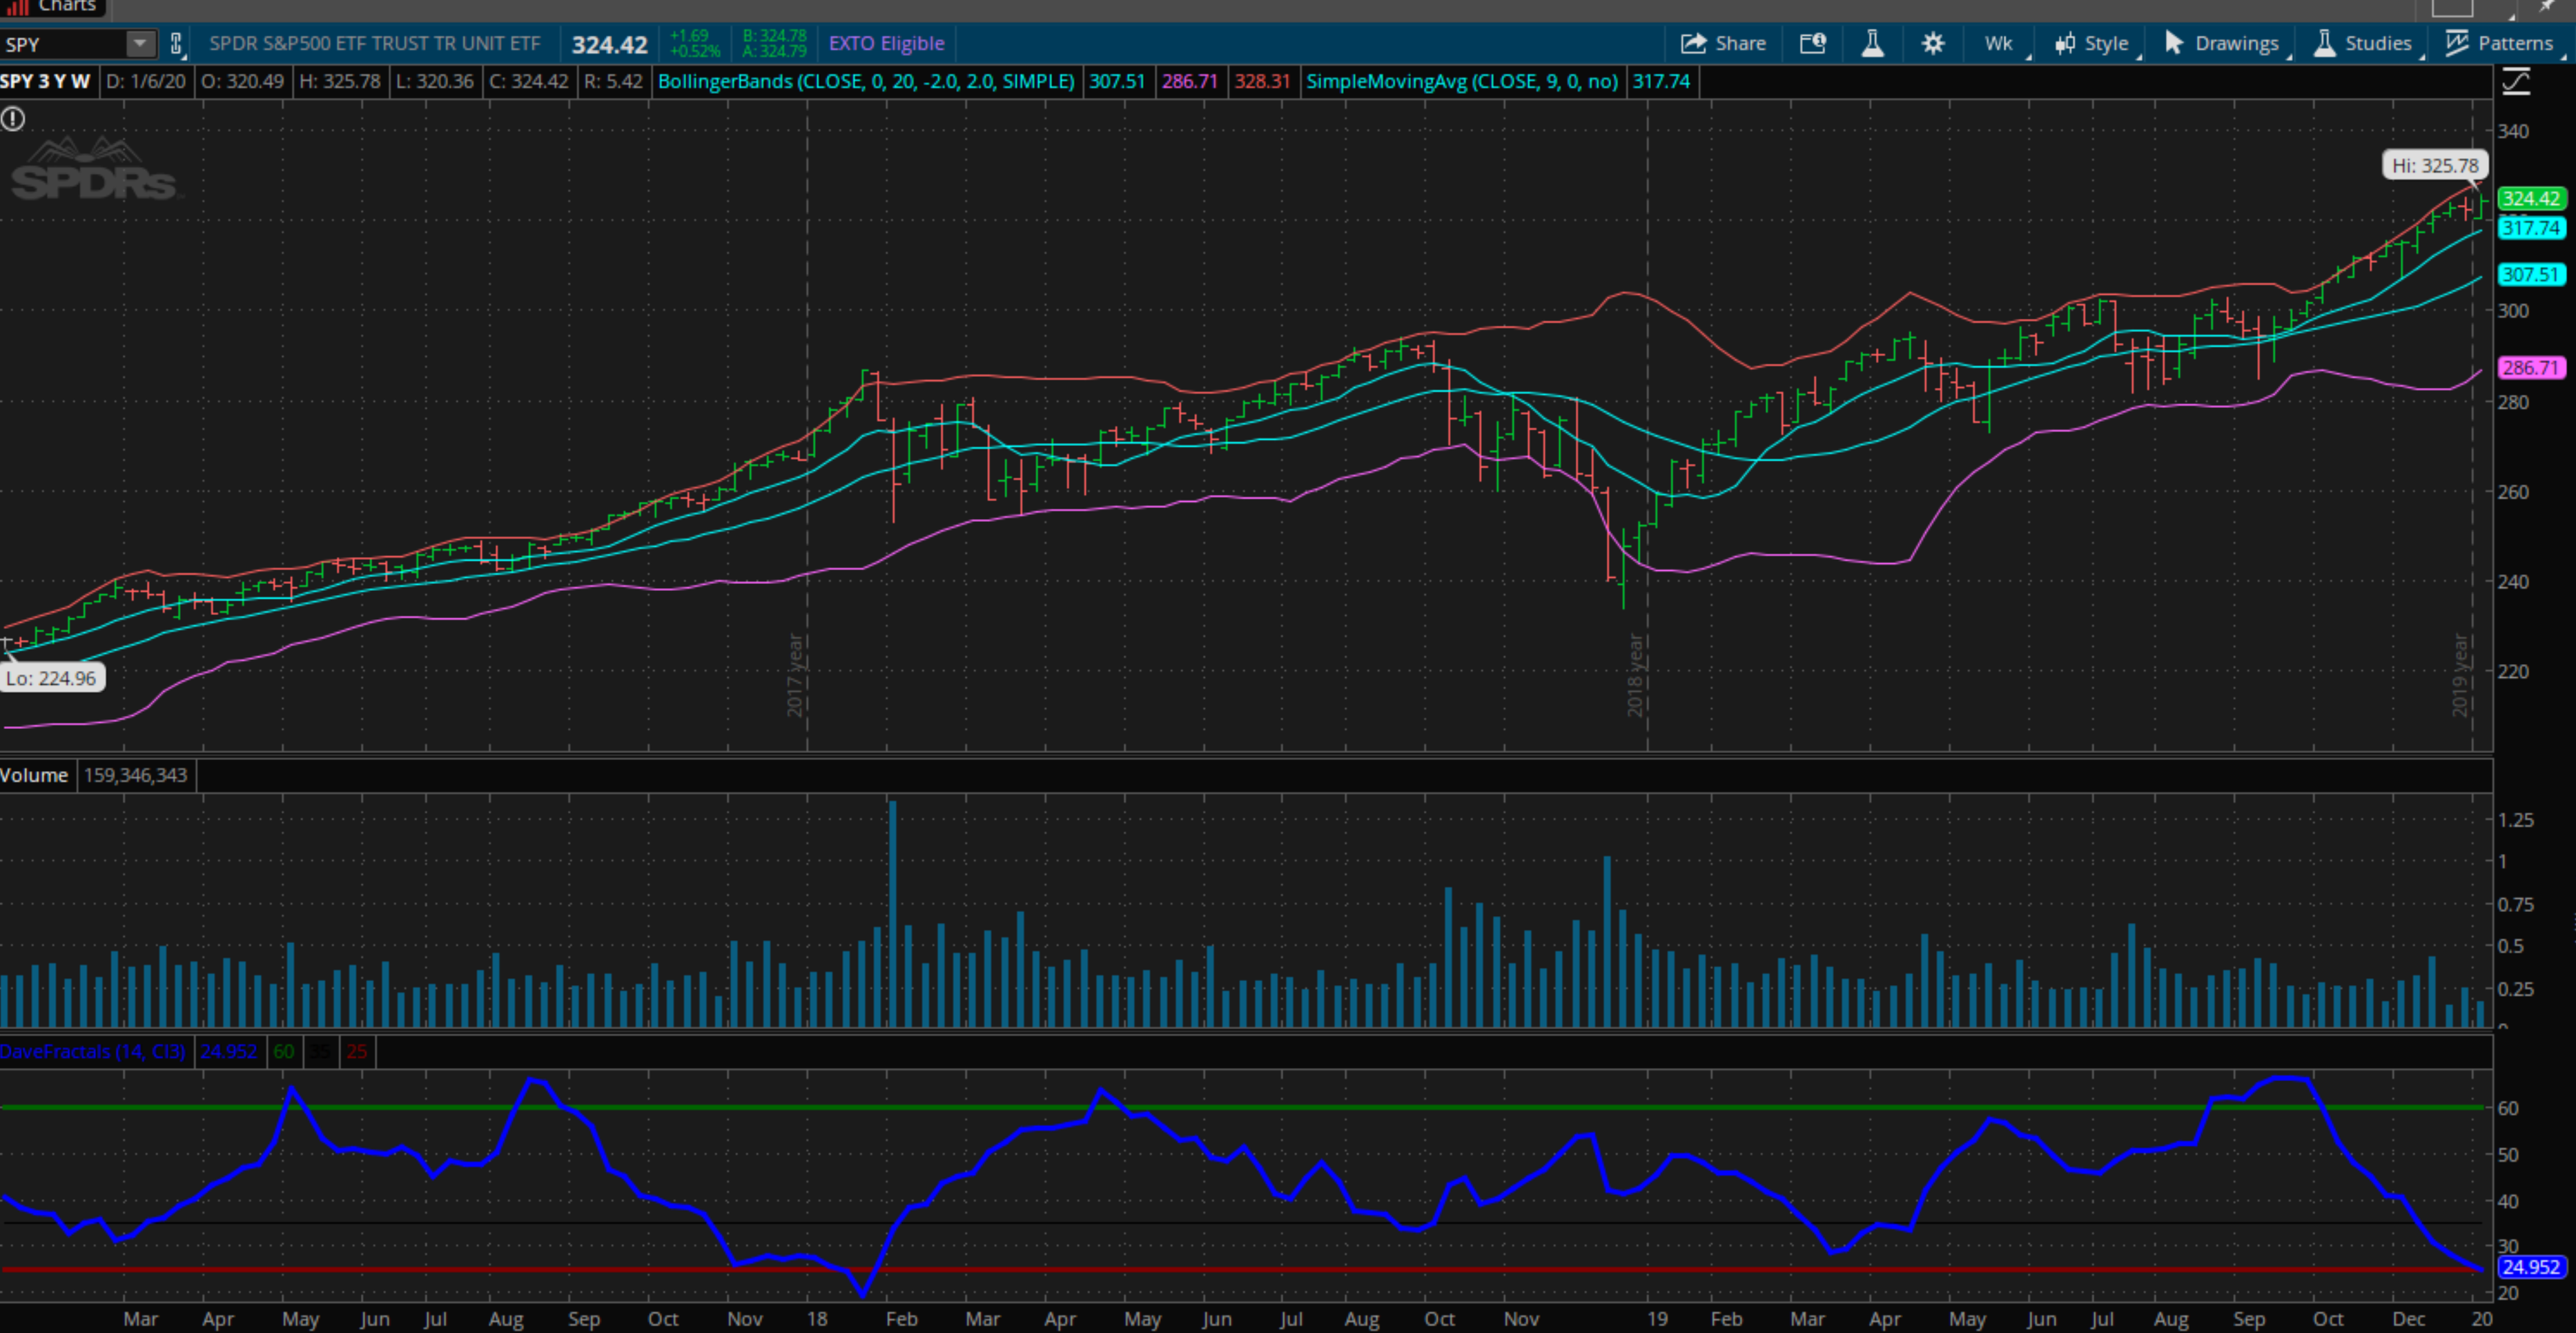
Task: Click the red 25 DaveFractals level value
Action: [357, 1051]
